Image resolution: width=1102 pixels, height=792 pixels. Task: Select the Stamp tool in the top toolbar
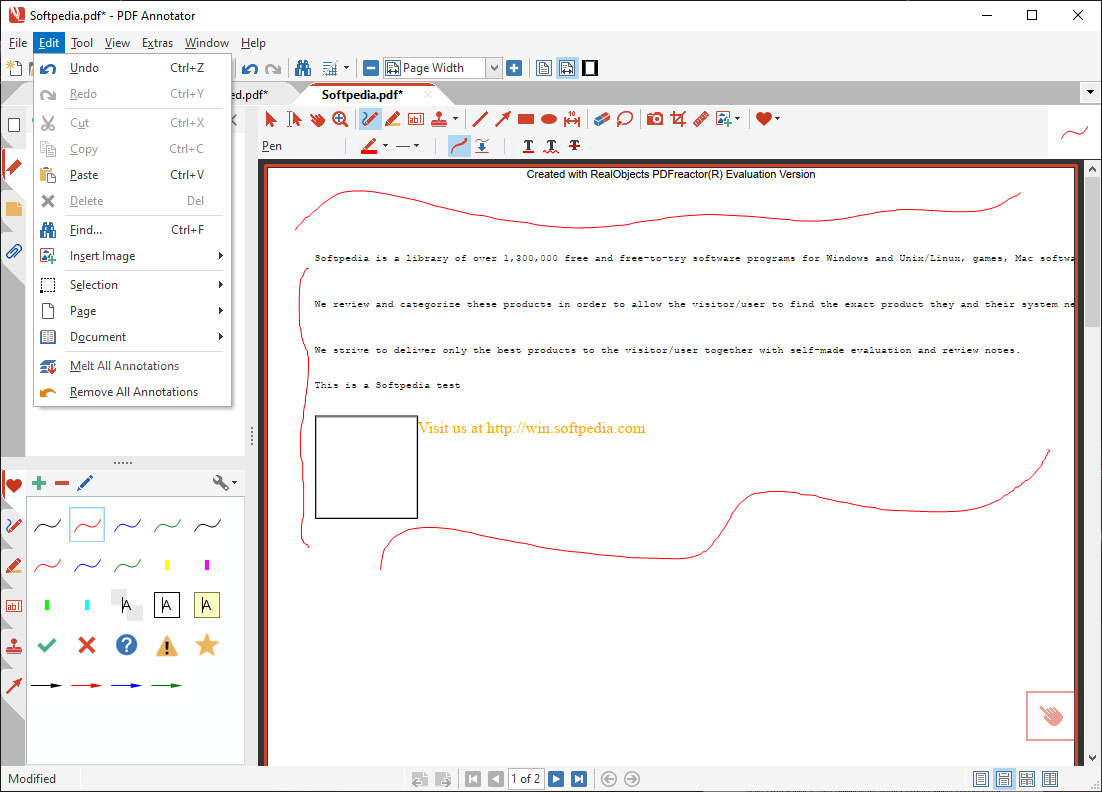point(438,119)
